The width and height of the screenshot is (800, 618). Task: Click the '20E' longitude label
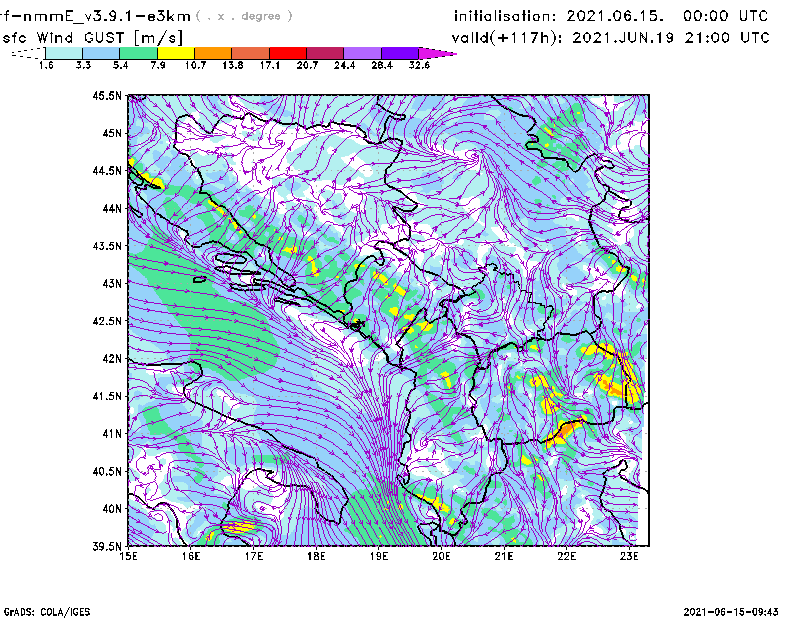pos(441,556)
